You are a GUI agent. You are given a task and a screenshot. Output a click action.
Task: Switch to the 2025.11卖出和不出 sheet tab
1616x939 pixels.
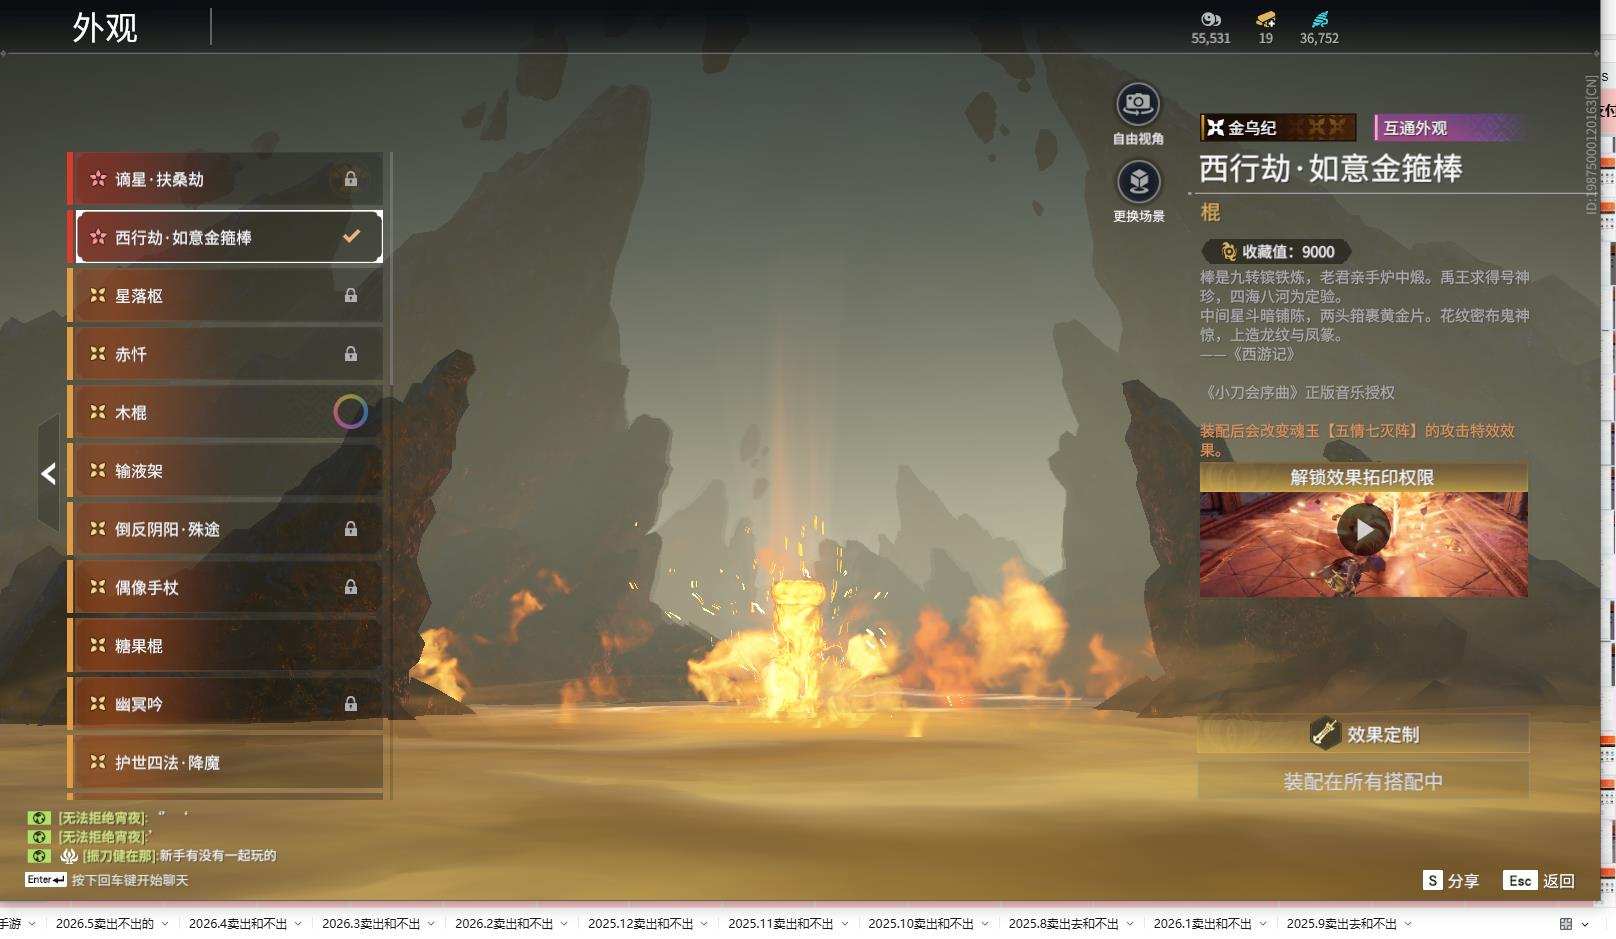click(781, 924)
